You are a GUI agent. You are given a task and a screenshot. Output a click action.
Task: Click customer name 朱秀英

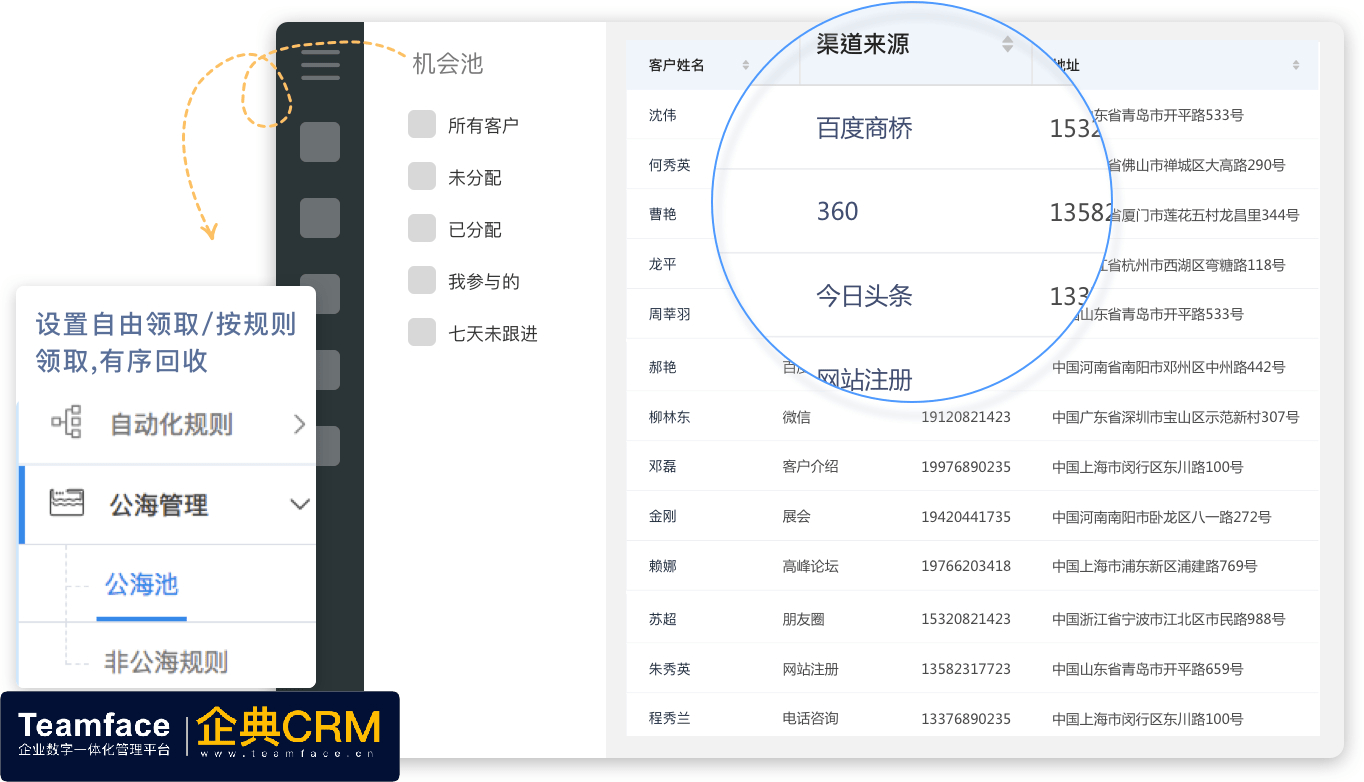(670, 669)
